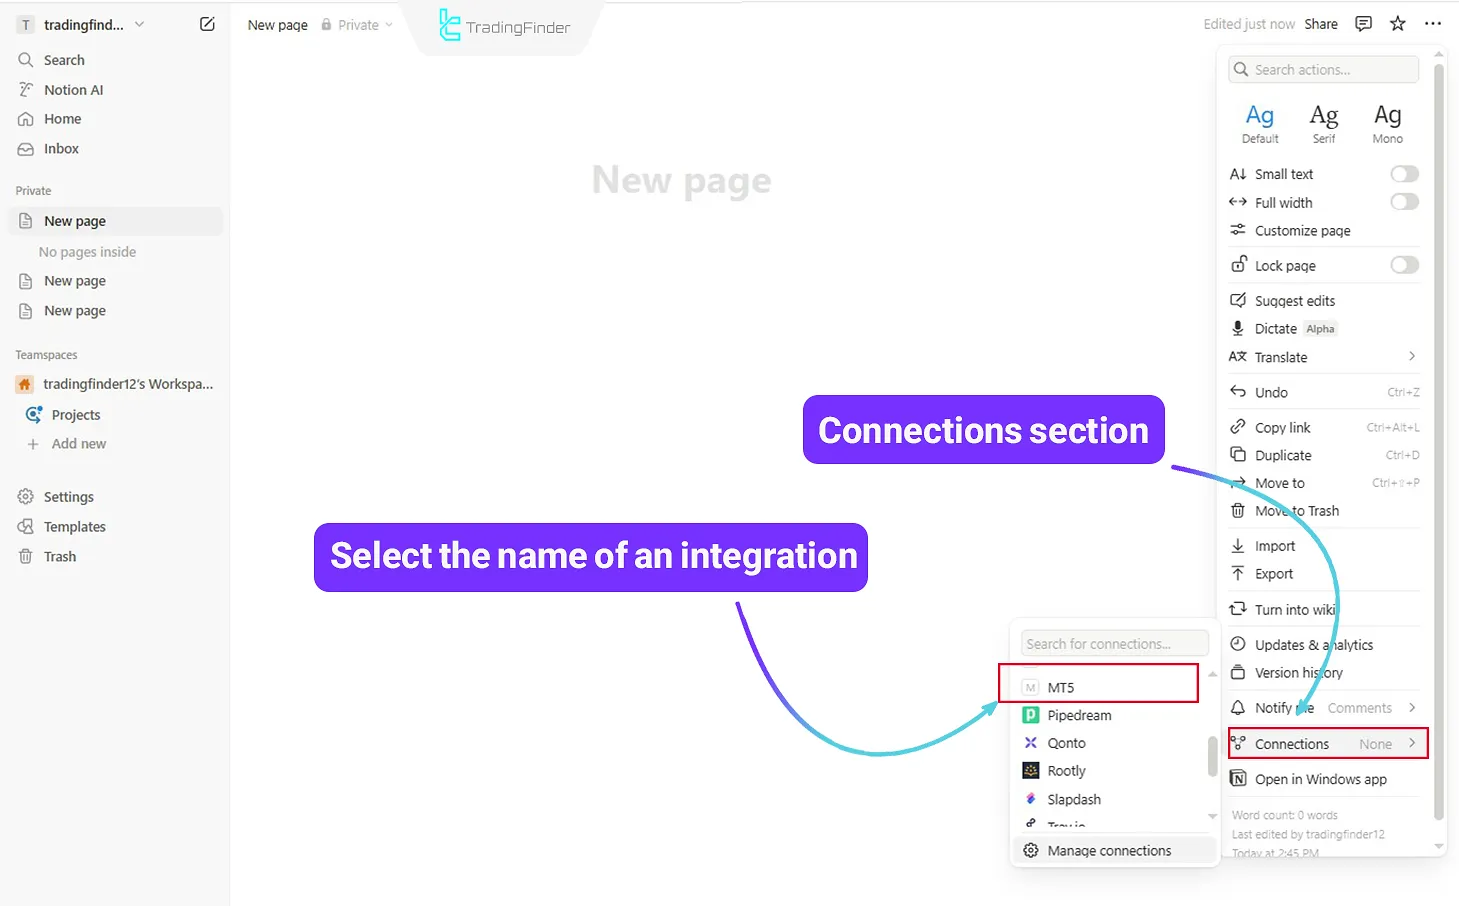Click the favorite star icon

click(1397, 23)
